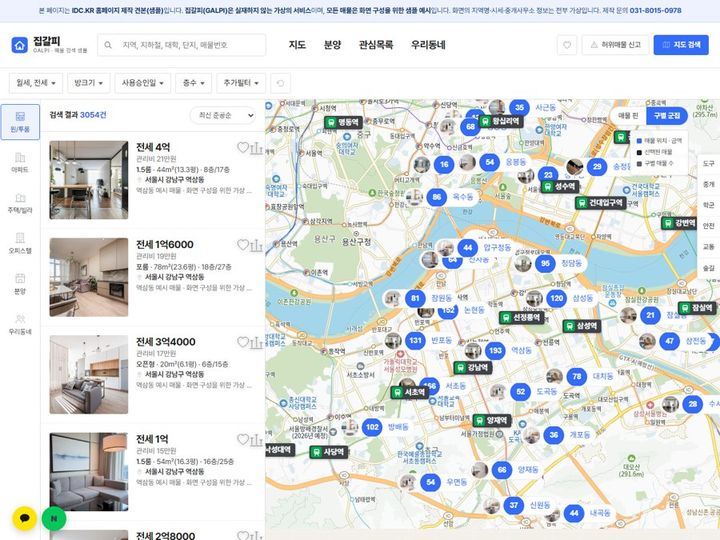
Task: Select the 원/투룸 sidebar tab
Action: pyautogui.click(x=20, y=122)
